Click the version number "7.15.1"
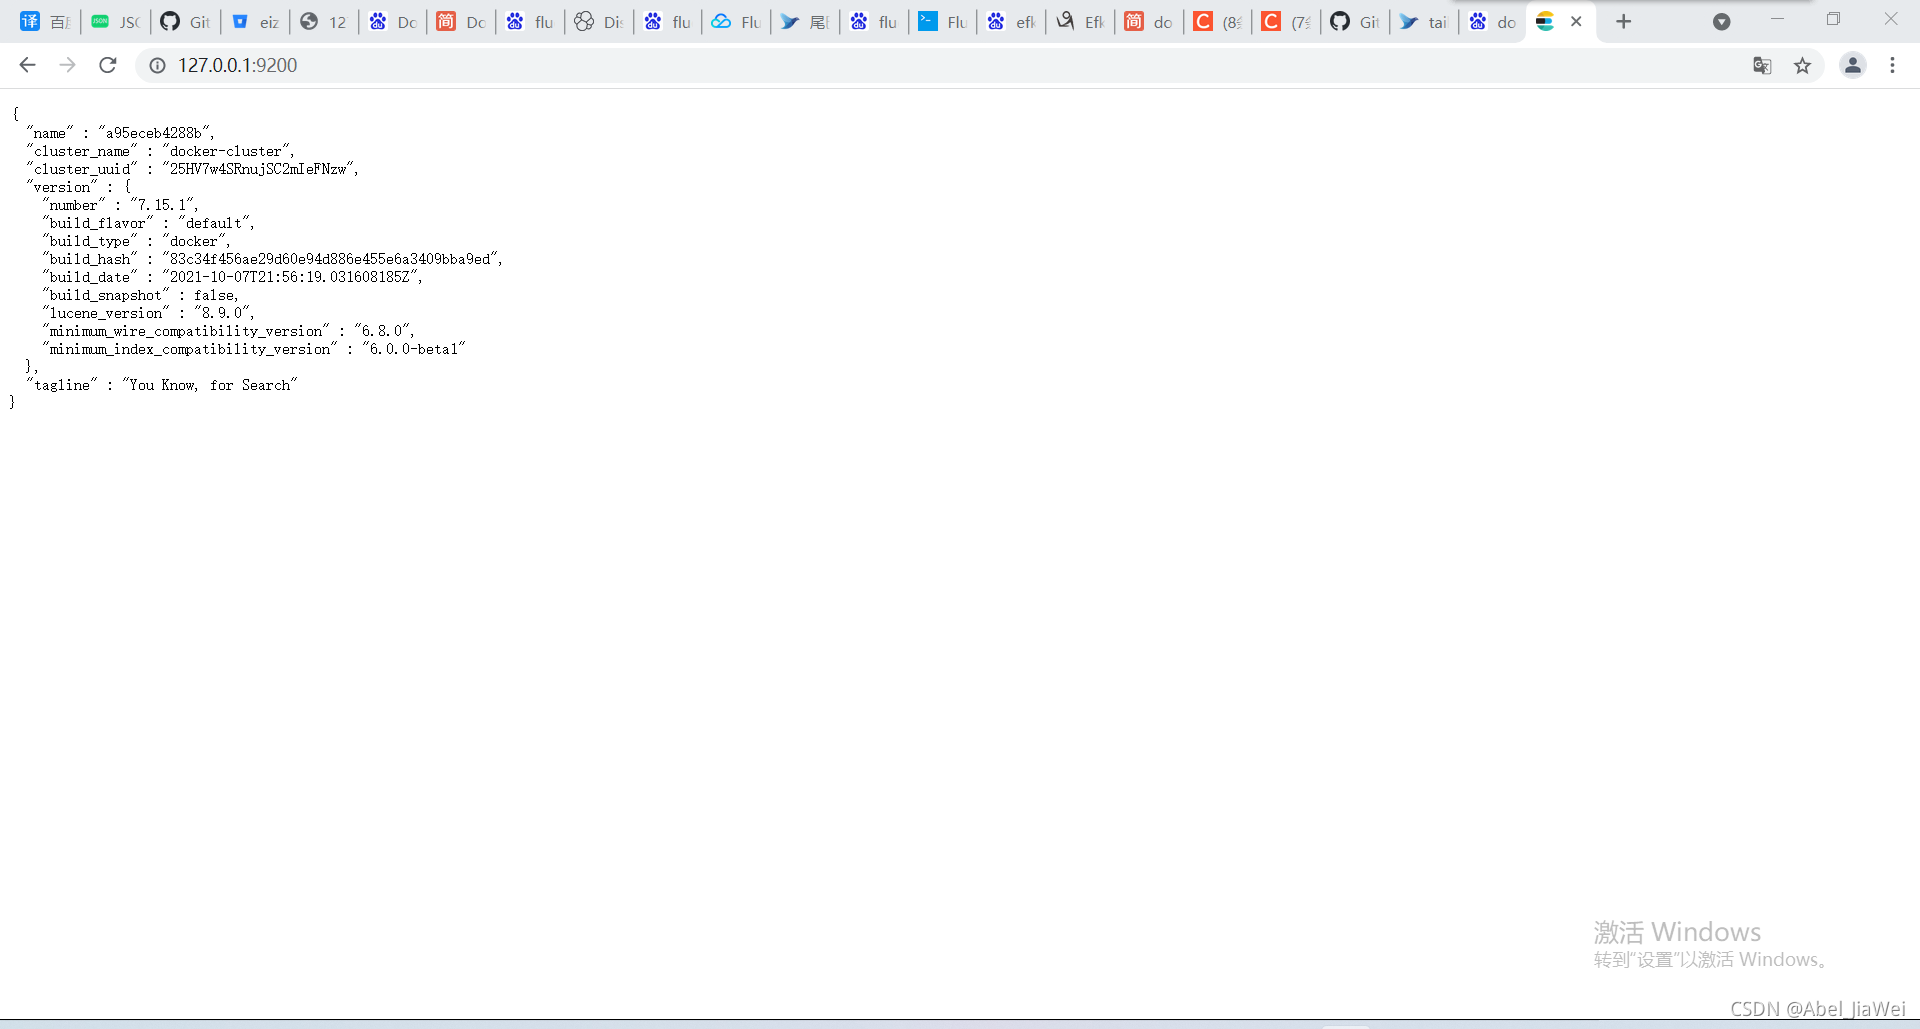The image size is (1920, 1029). (x=163, y=205)
